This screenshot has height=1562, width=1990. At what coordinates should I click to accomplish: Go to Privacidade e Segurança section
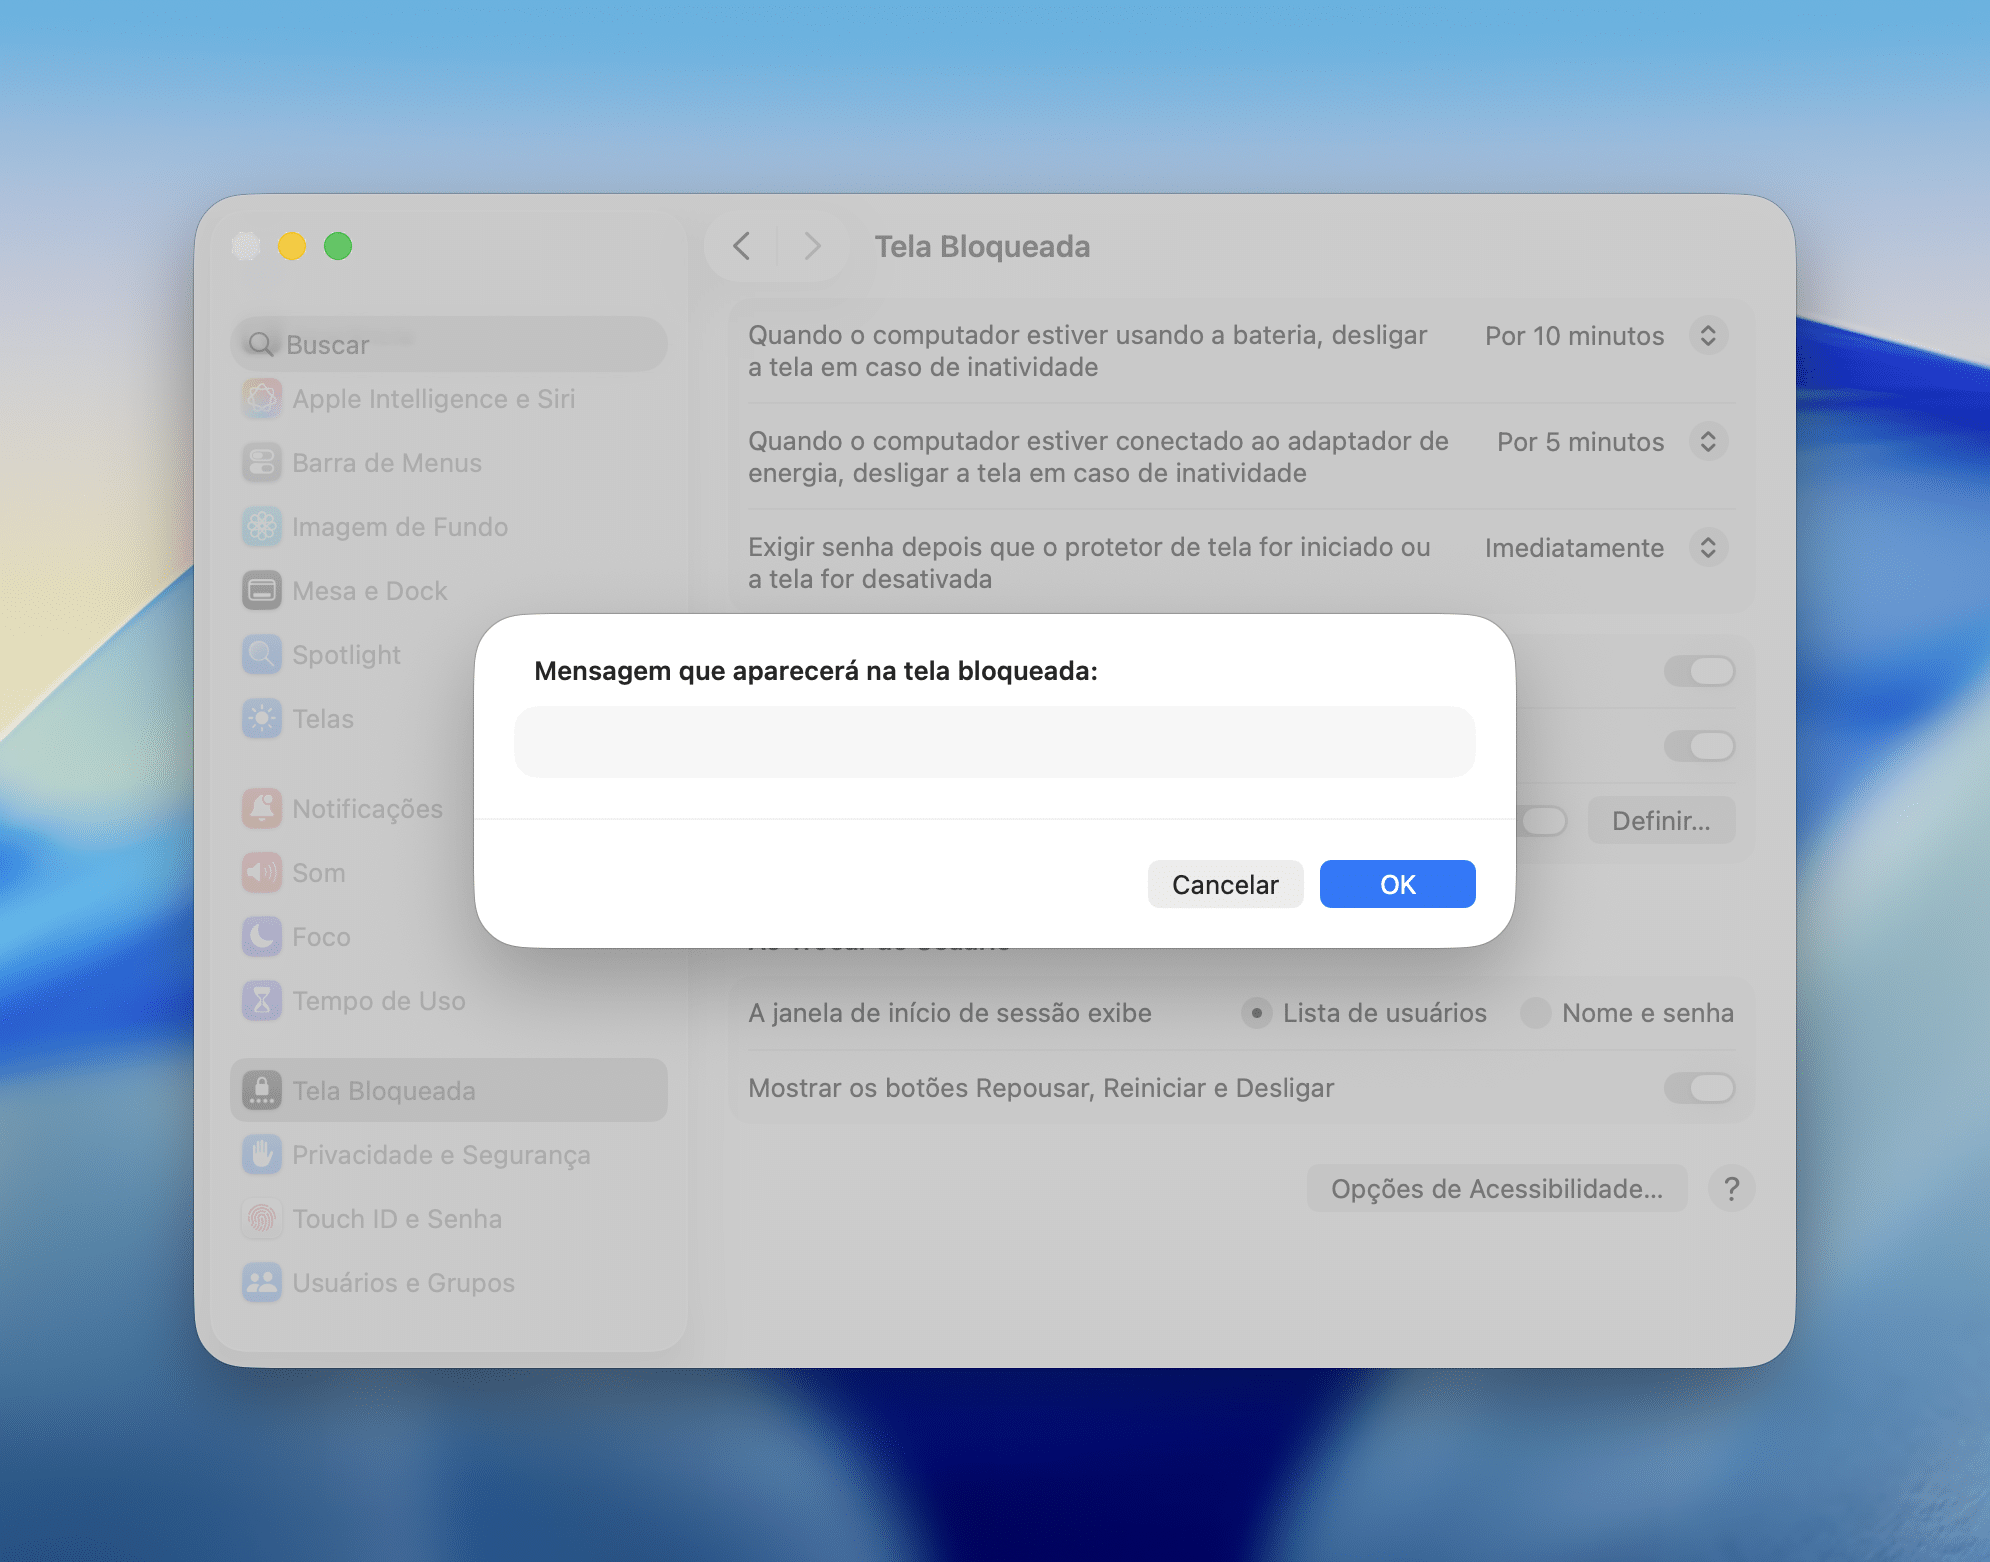pos(441,1155)
